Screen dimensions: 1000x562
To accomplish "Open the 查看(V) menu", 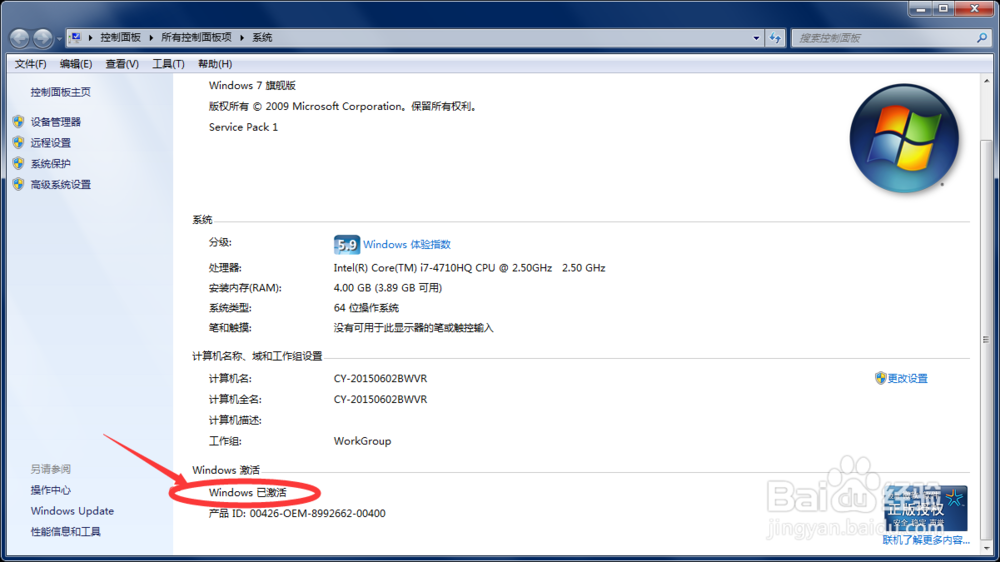I will (122, 64).
